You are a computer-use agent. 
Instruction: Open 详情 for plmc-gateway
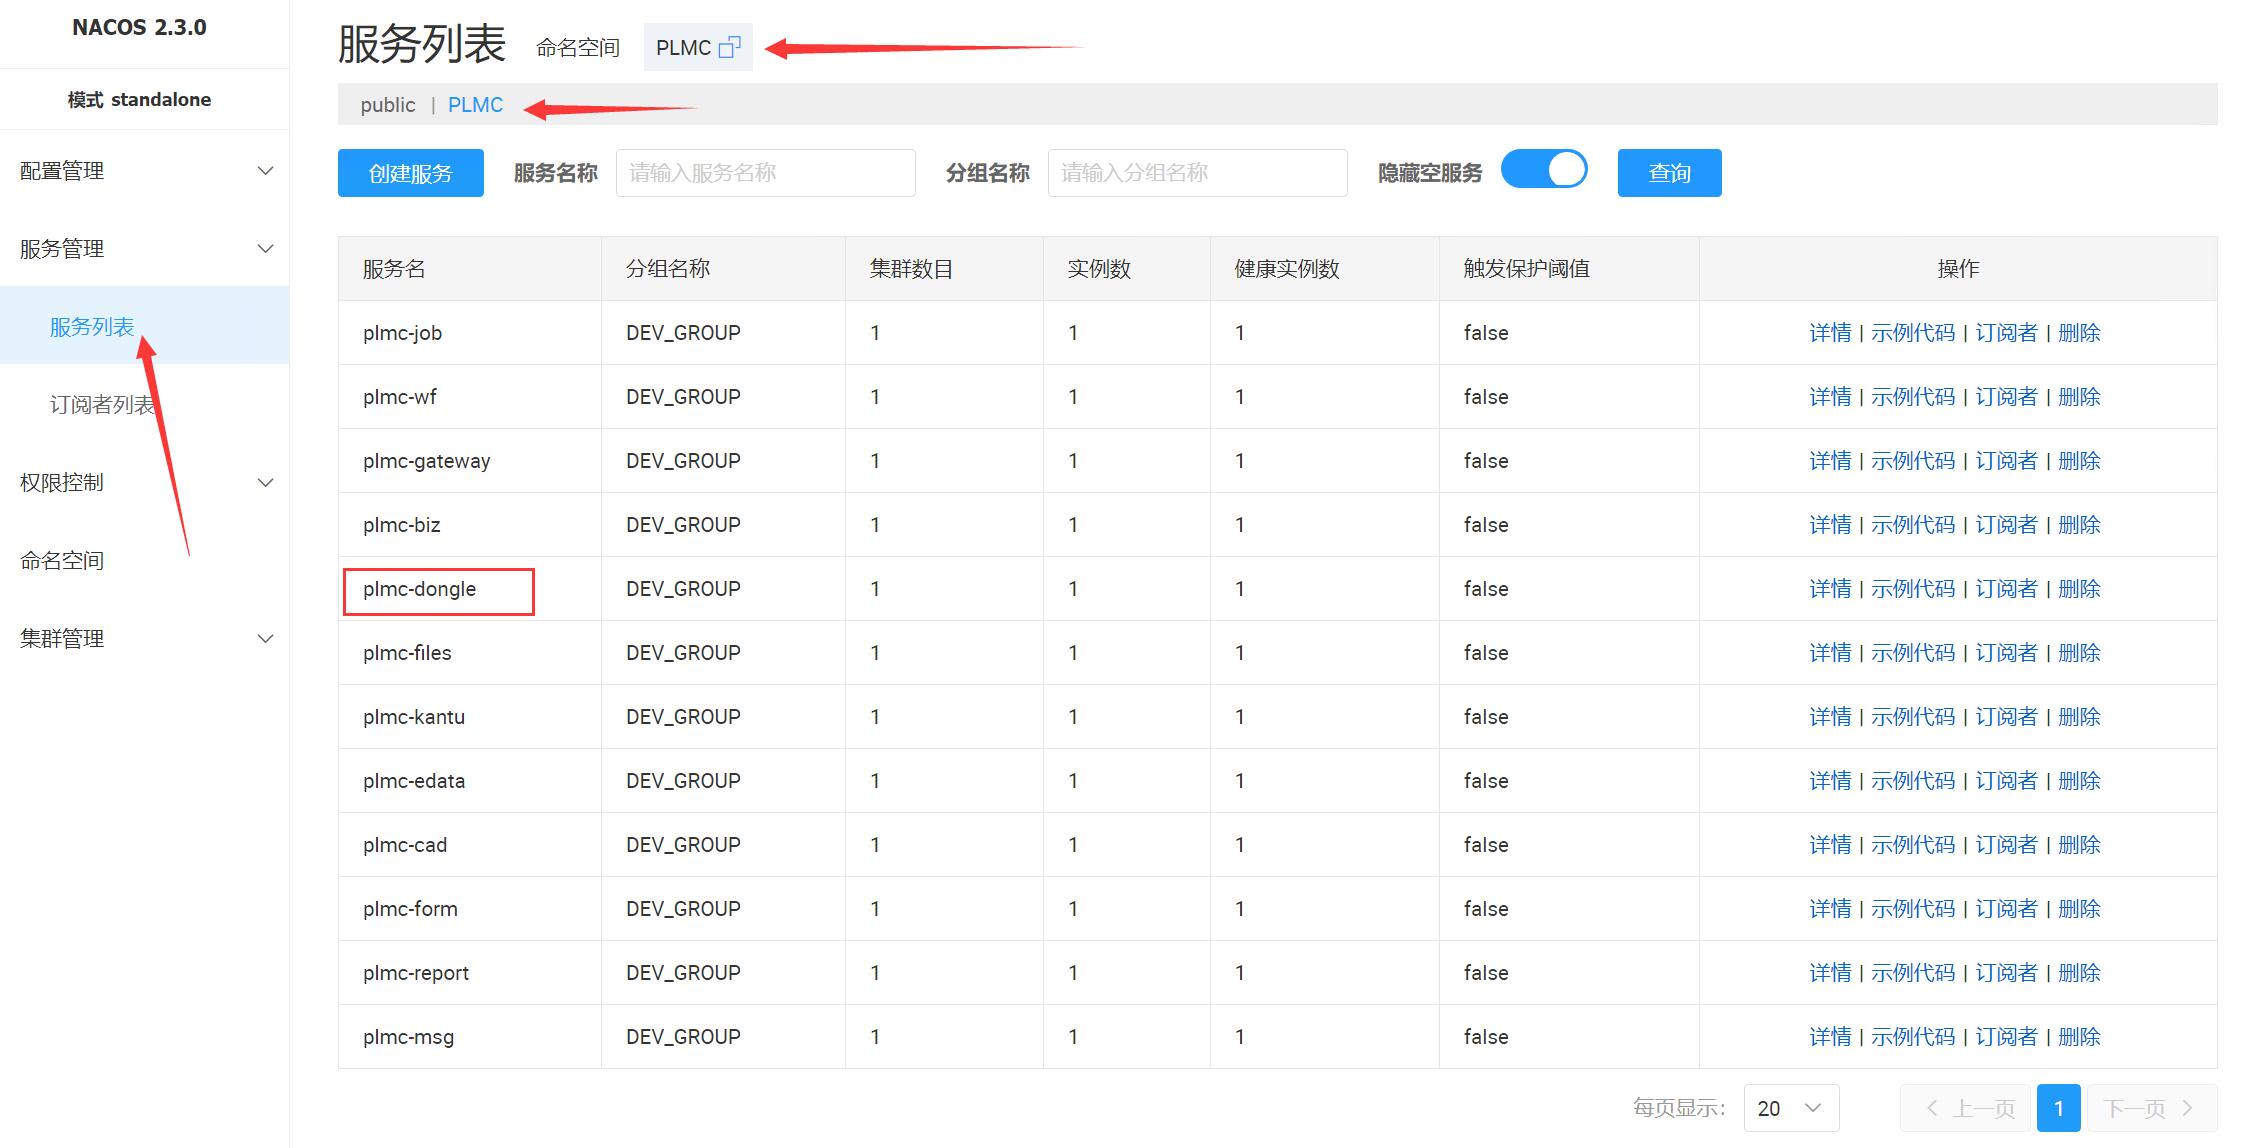(1830, 461)
